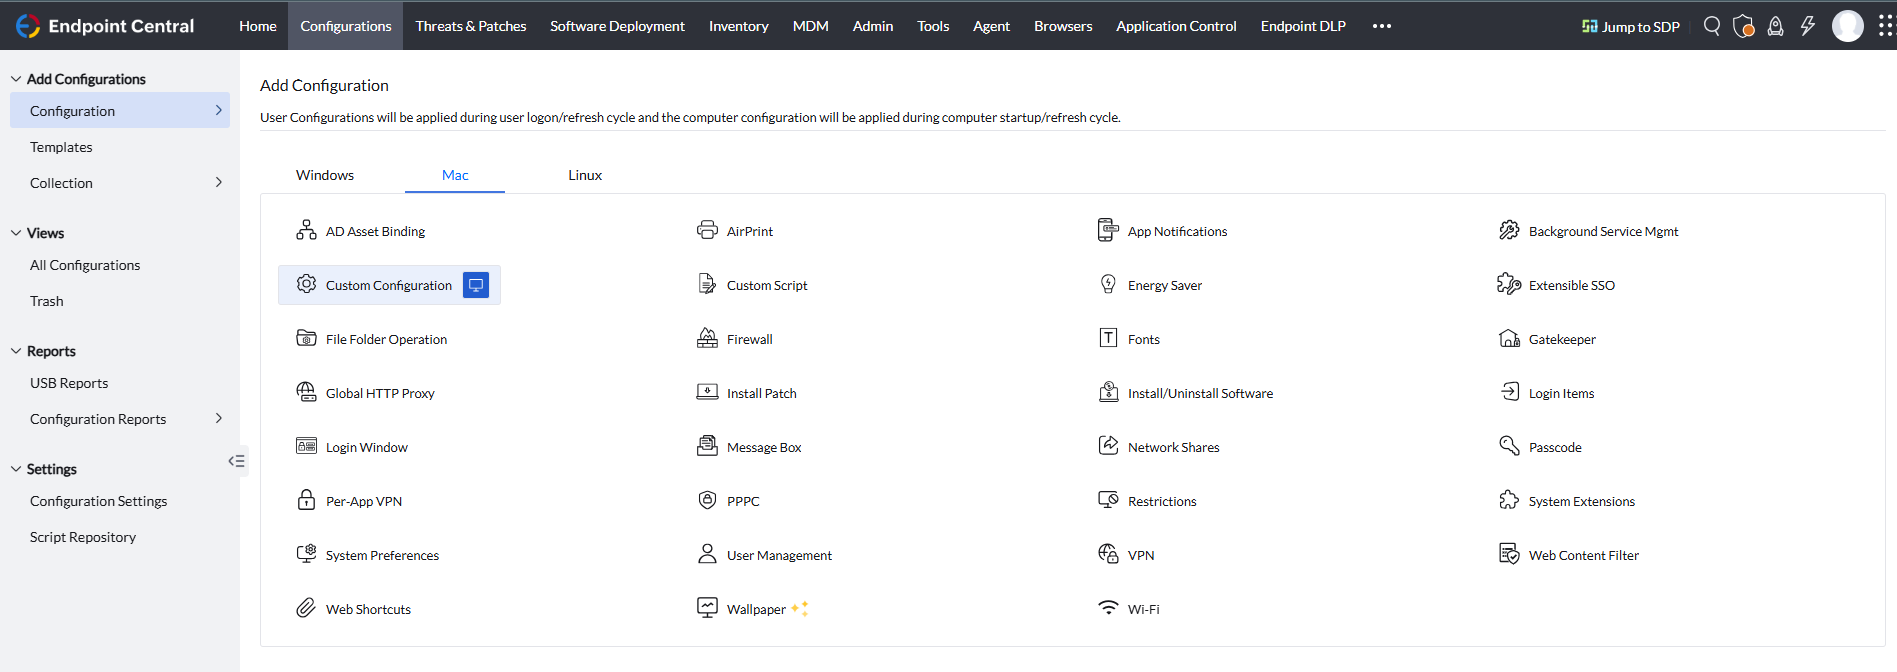1897x672 pixels.
Task: Open the Install Patch icon
Action: 707,392
